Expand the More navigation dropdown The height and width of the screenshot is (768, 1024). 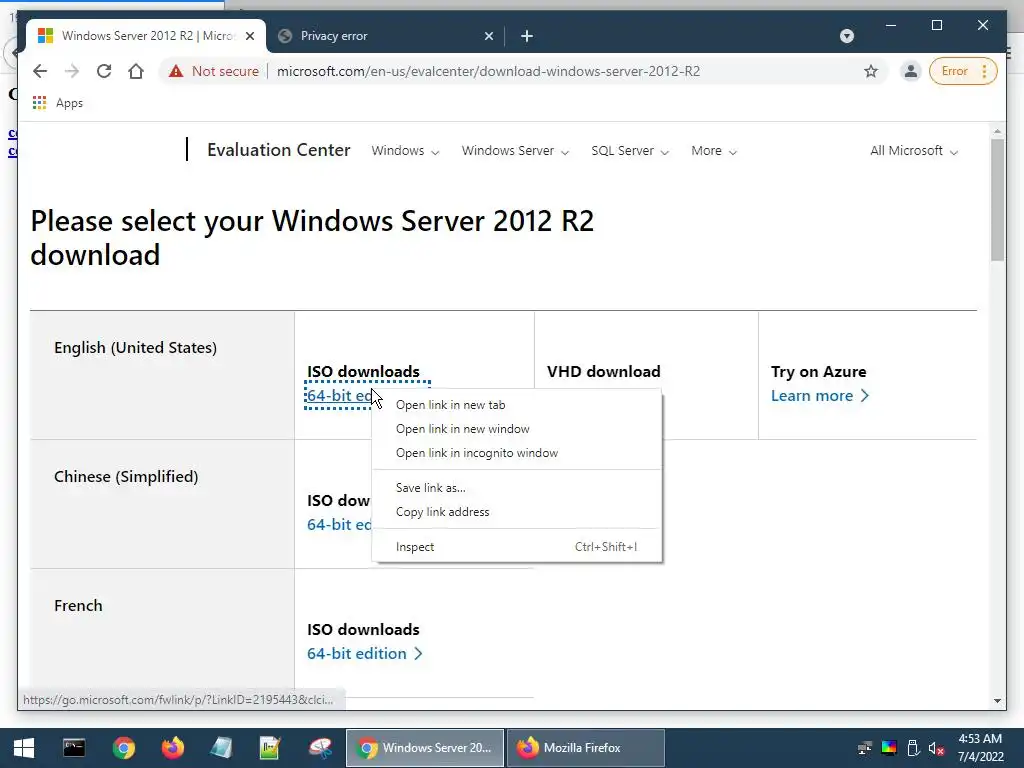click(x=714, y=151)
